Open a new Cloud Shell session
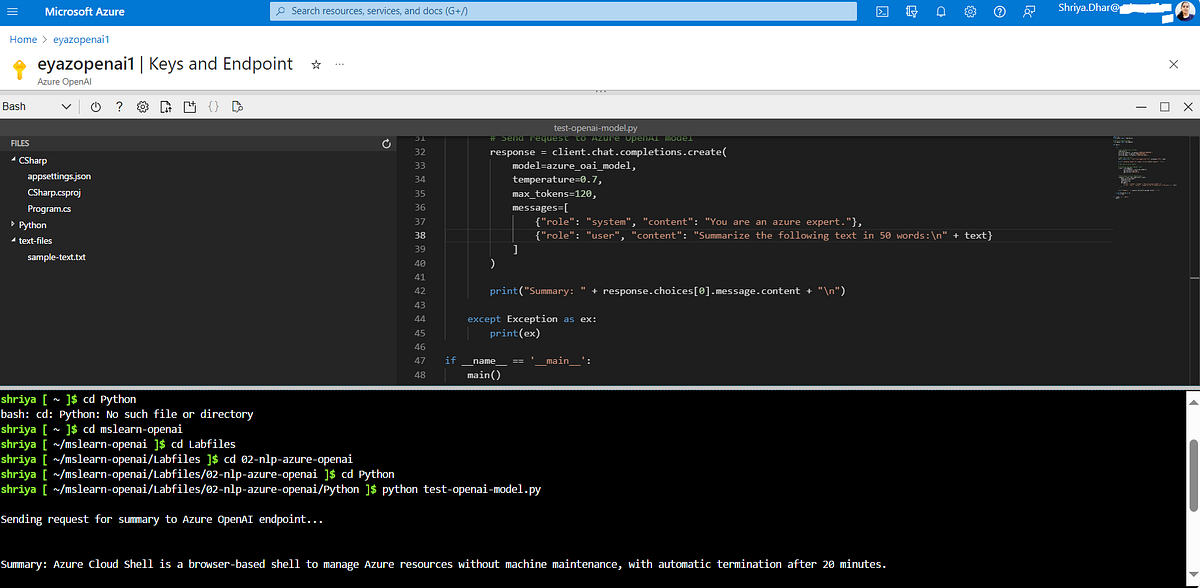 (189, 106)
